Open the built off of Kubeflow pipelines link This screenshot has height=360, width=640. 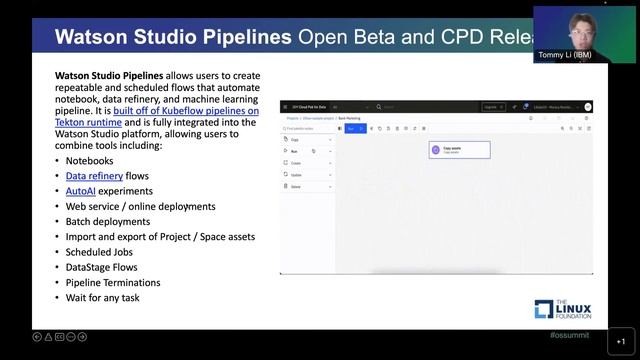[x=186, y=111]
